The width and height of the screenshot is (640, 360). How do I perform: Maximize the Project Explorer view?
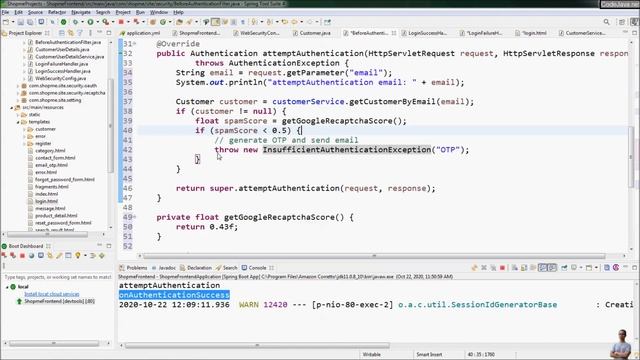[x=109, y=33]
